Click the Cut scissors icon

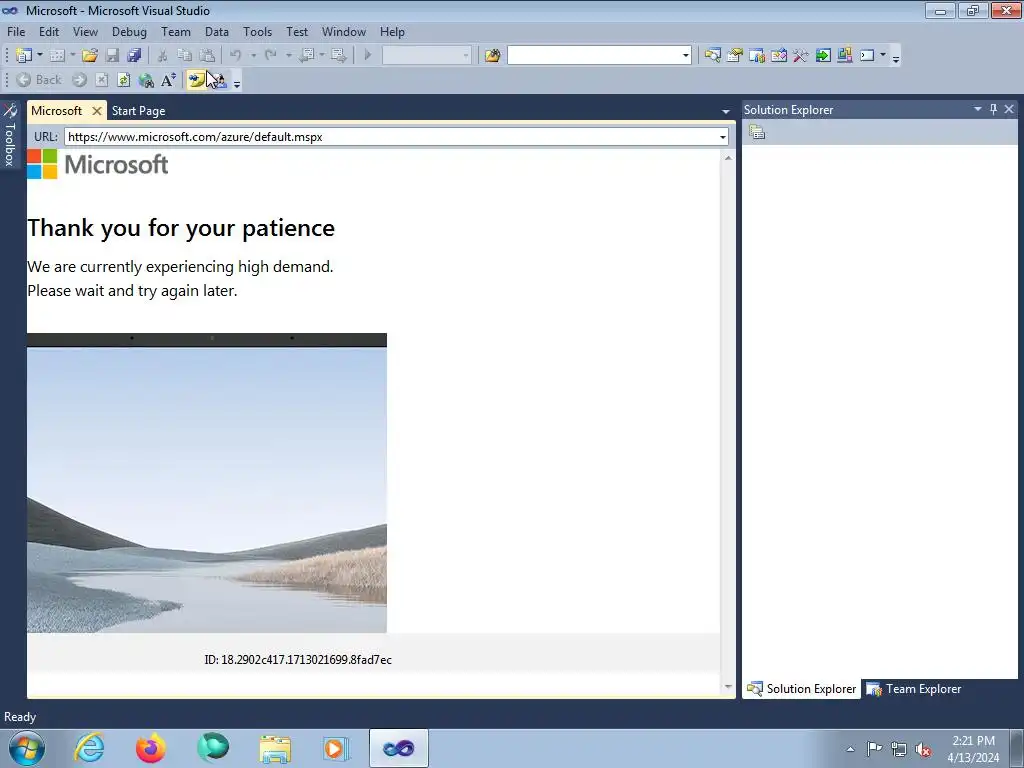pyautogui.click(x=163, y=56)
